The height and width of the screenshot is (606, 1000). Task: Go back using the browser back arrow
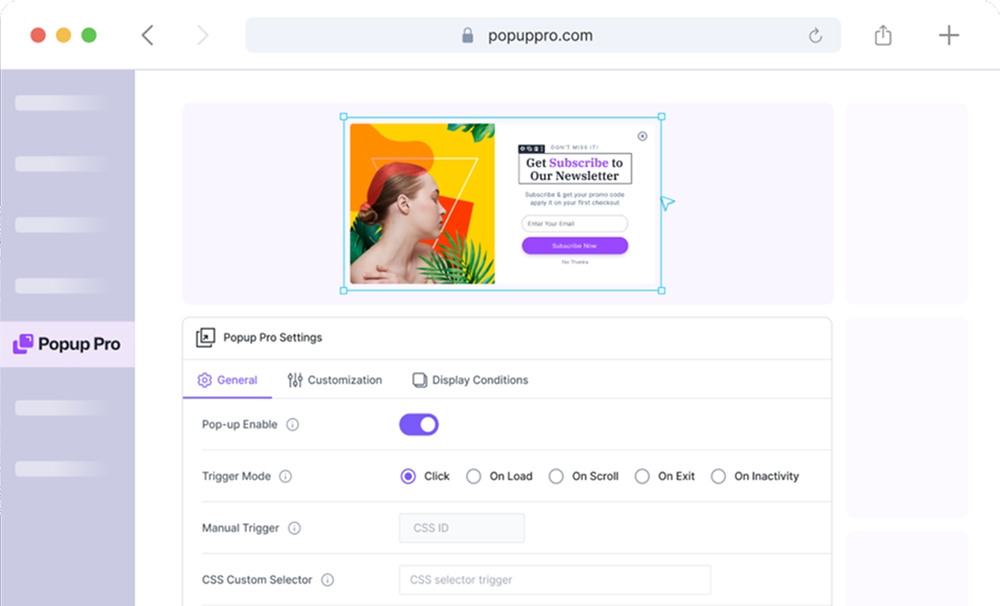click(147, 36)
